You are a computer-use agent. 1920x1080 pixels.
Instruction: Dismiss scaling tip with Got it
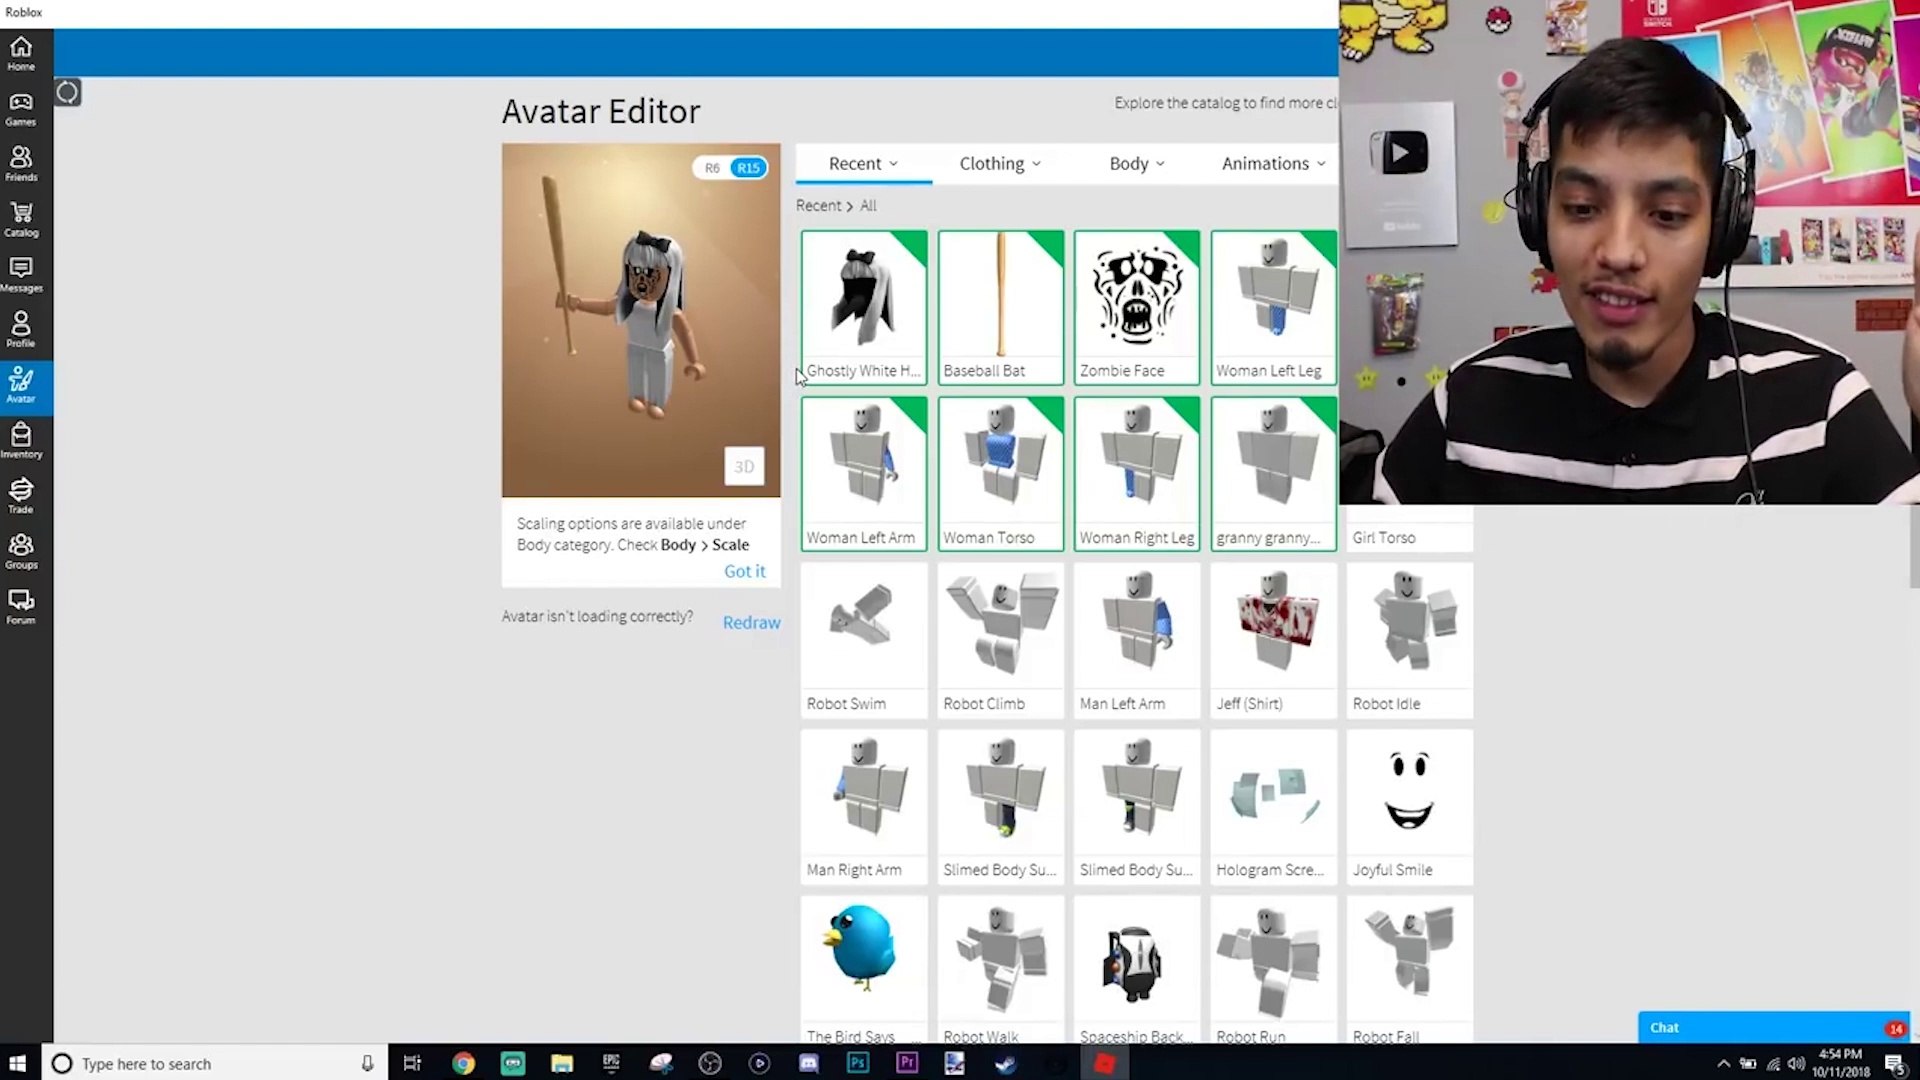tap(744, 571)
